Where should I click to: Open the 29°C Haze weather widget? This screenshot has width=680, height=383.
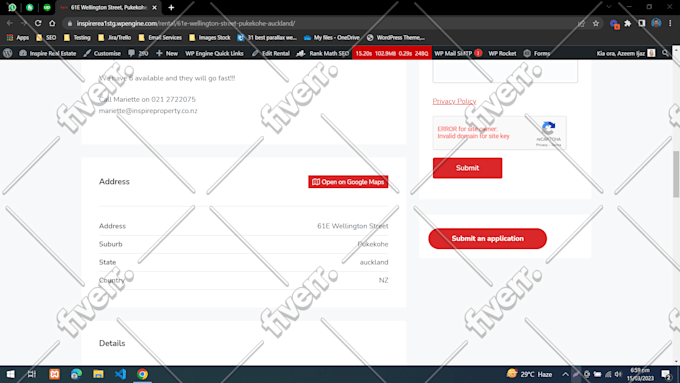(530, 374)
